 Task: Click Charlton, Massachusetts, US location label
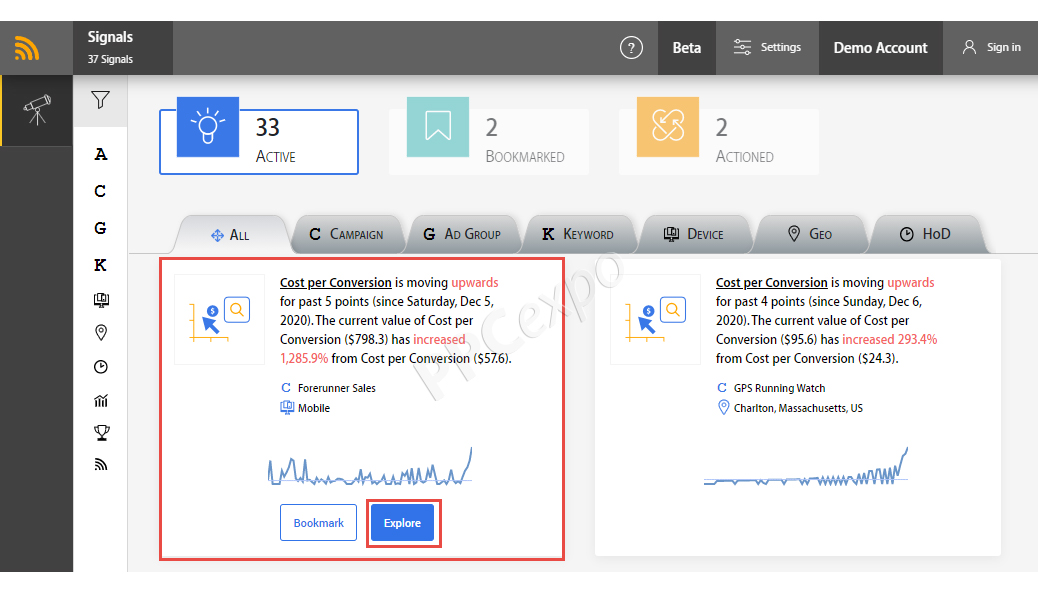click(x=798, y=408)
